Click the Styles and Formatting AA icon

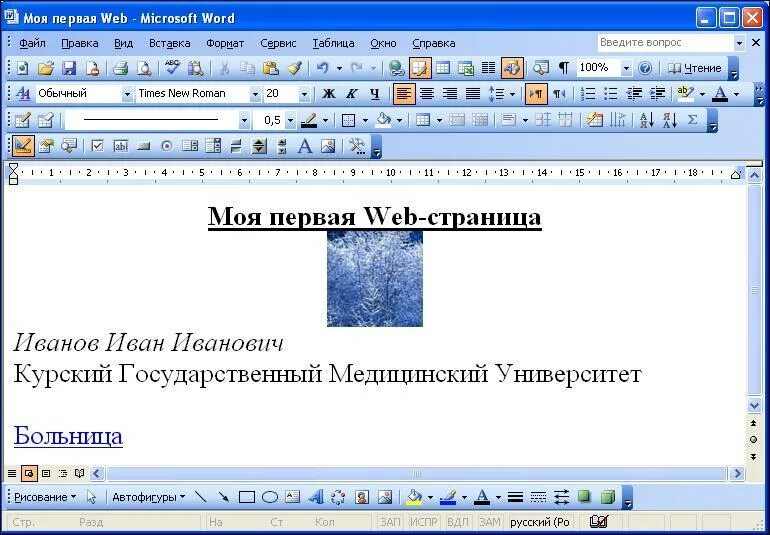(23, 93)
